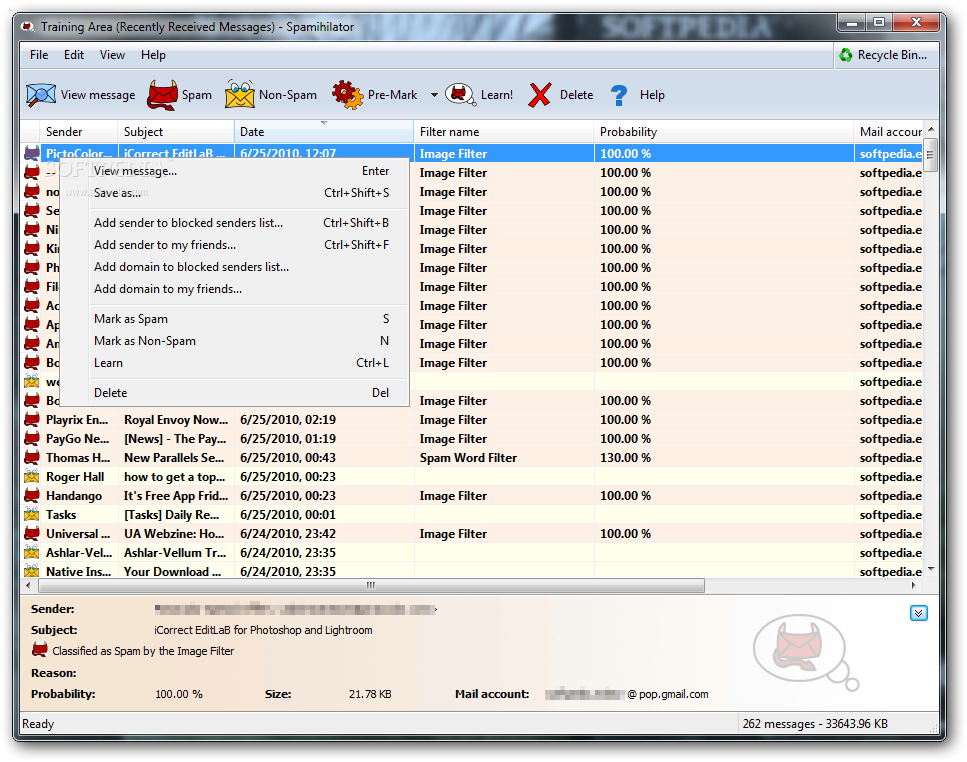
Task: Click spam icon of Playrix En... row
Action: (31, 420)
